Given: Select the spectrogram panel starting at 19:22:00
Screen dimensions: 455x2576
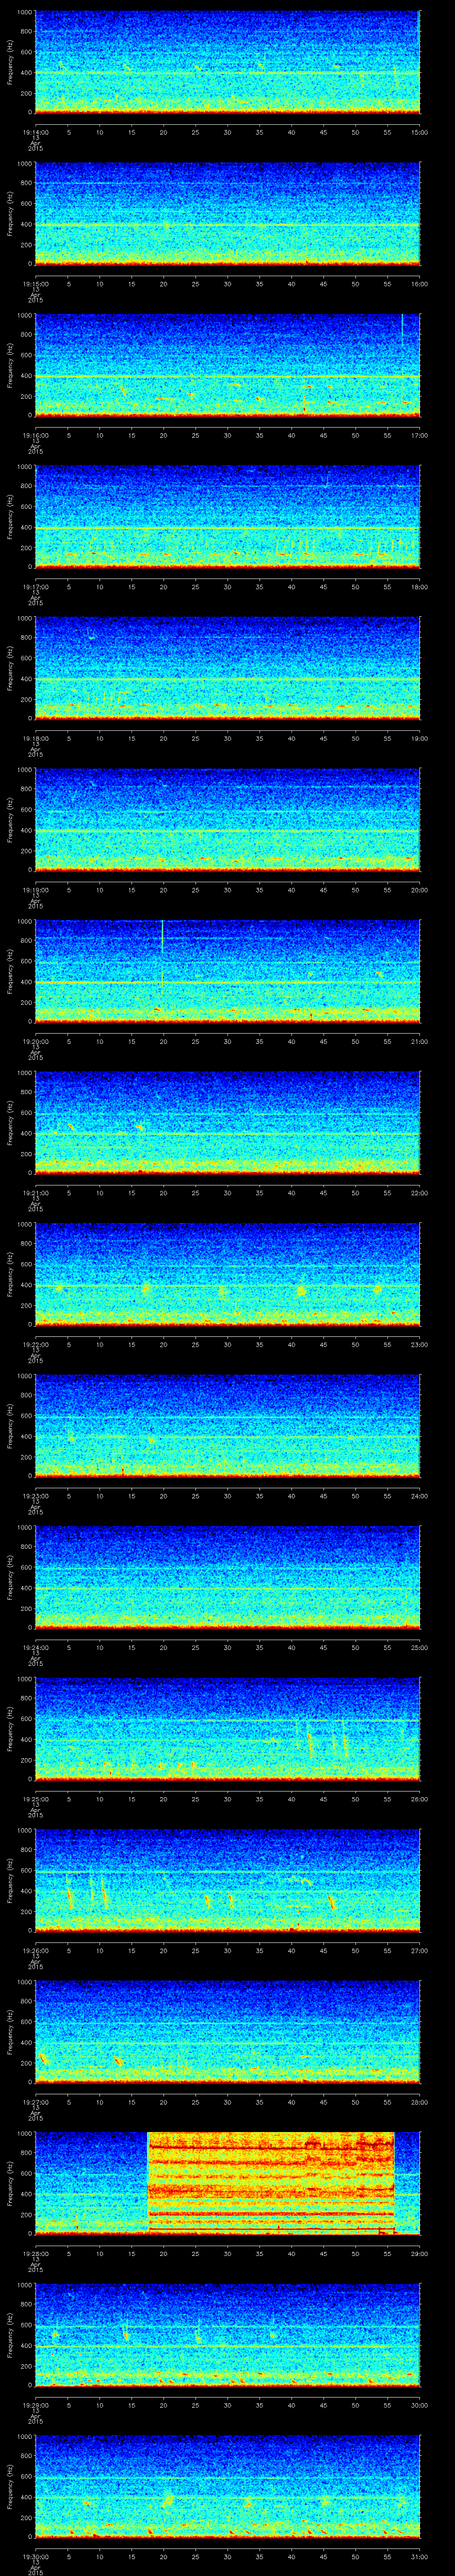Looking at the screenshot, I should click(227, 1274).
